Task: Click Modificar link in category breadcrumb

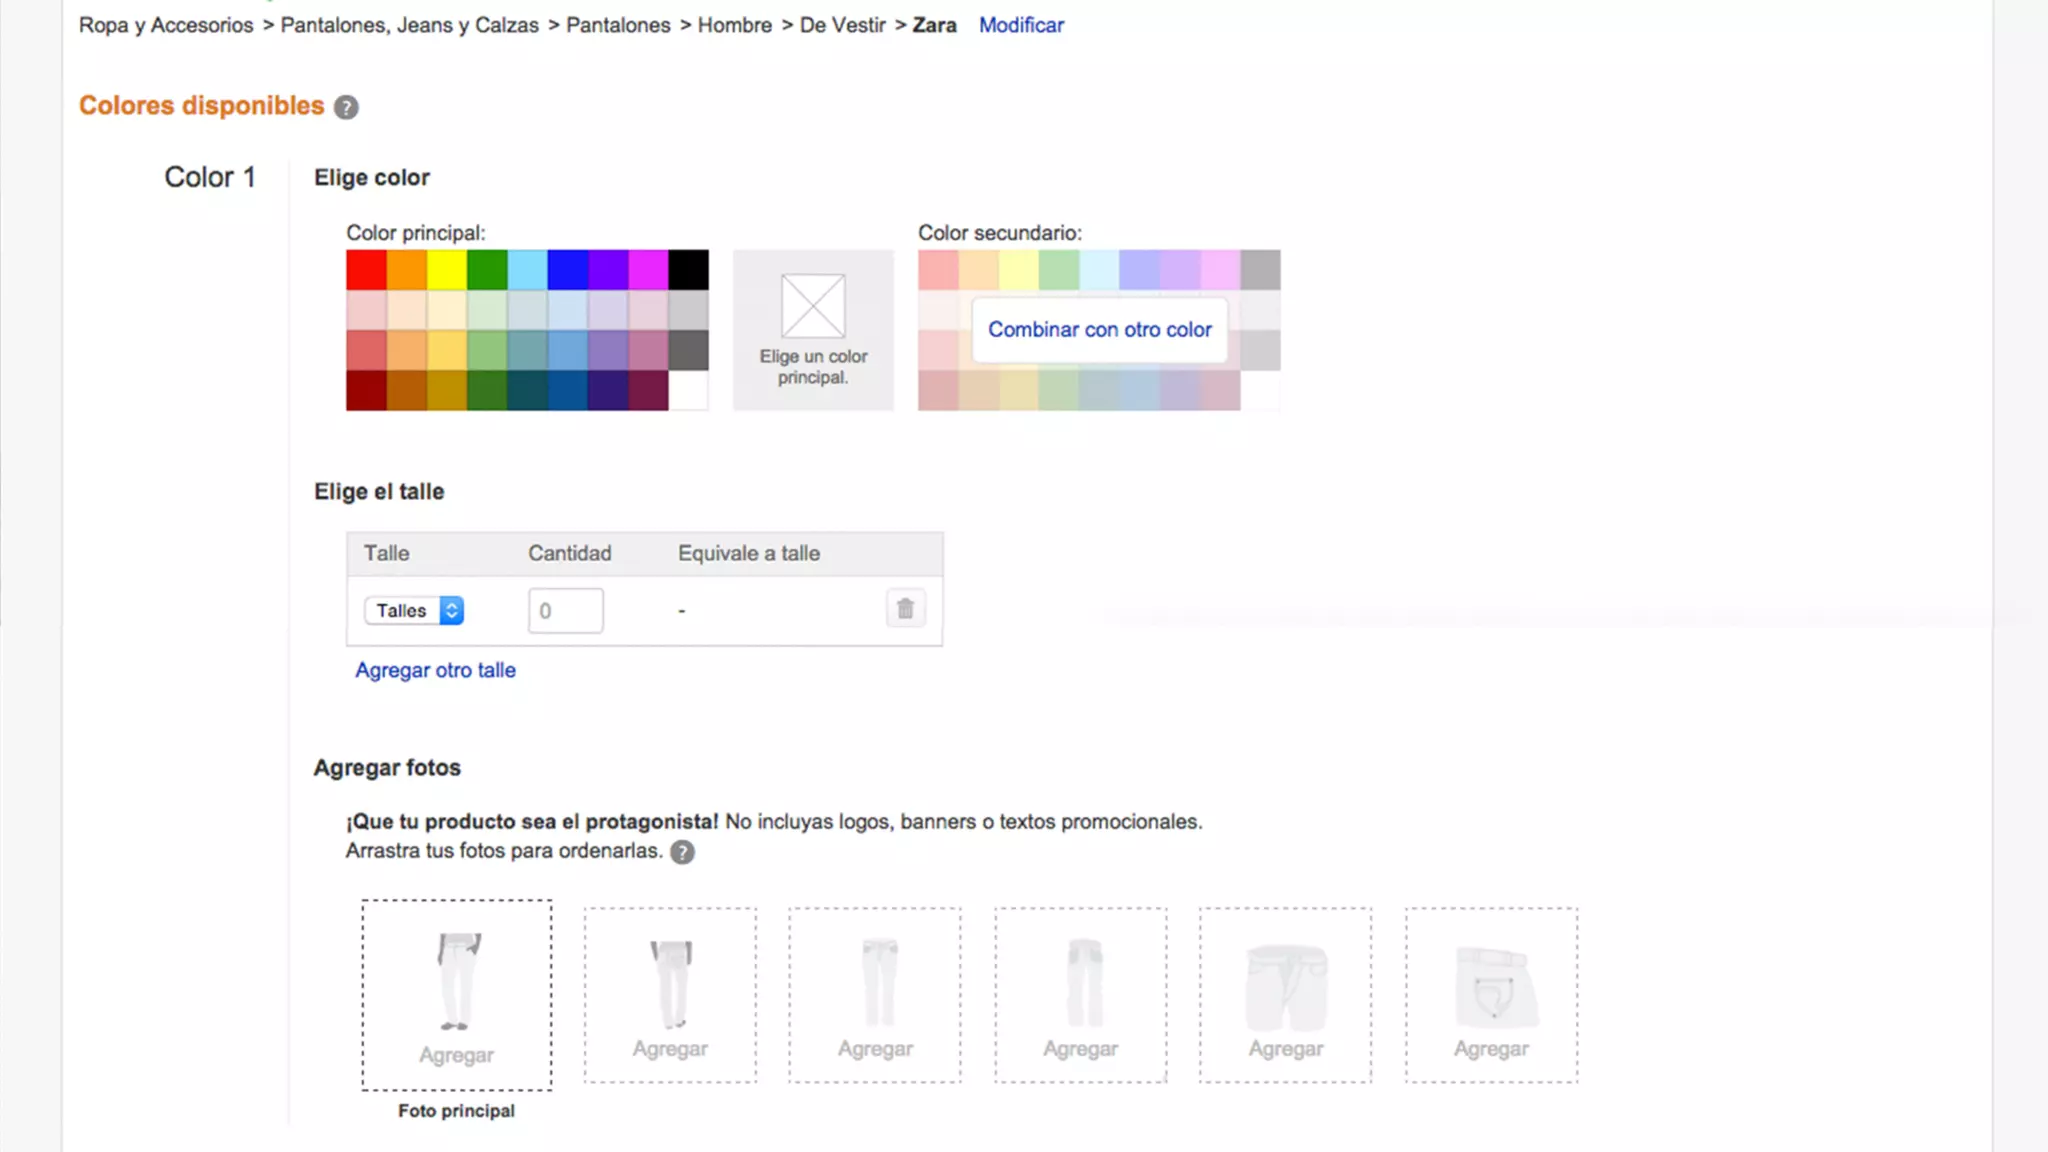Action: pyautogui.click(x=1021, y=25)
